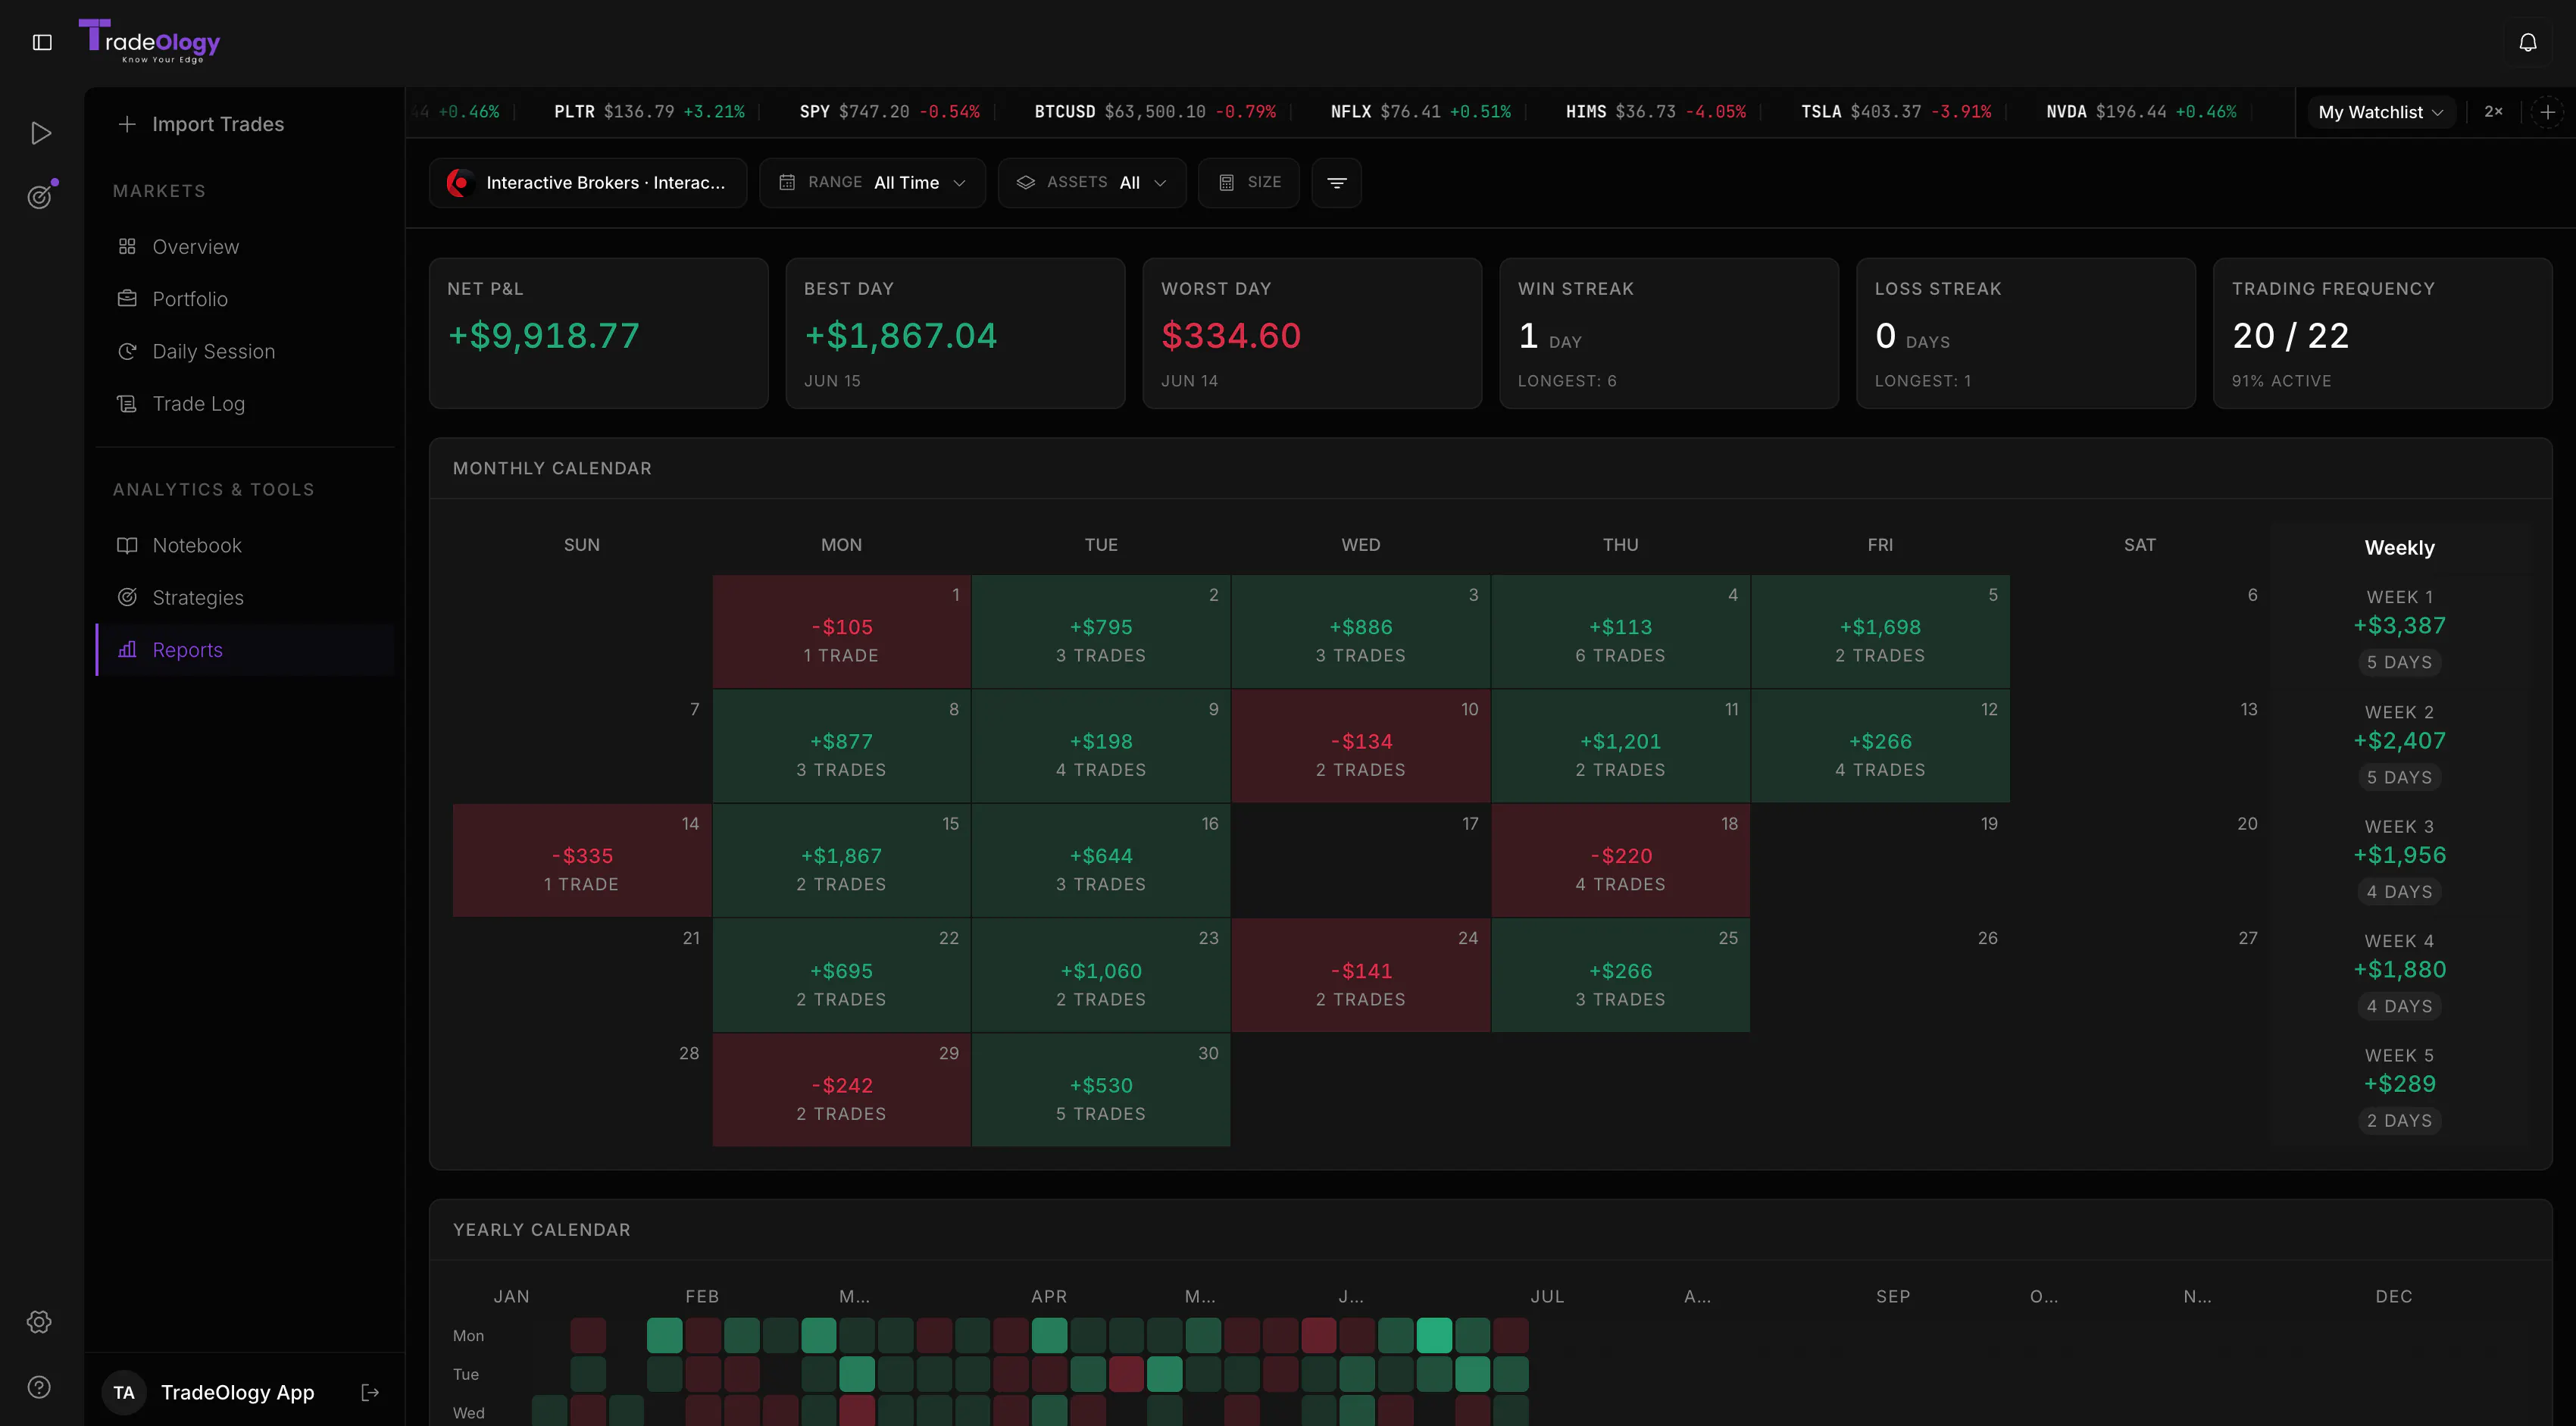2576x1426 pixels.
Task: Click the Best Day +$1,867.04 card
Action: (955, 333)
